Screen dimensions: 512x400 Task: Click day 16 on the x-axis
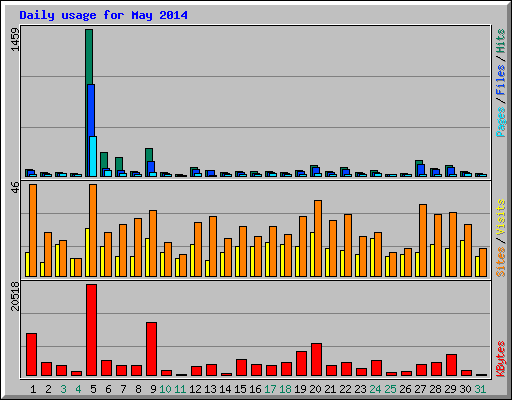255,389
